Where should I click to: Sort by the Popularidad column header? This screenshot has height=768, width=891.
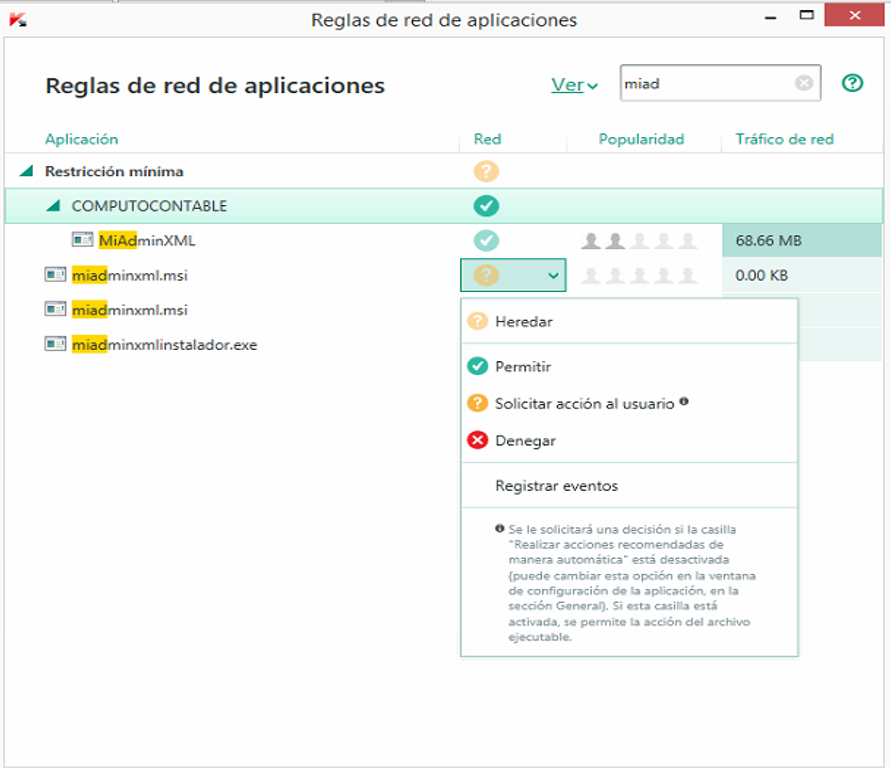(641, 139)
